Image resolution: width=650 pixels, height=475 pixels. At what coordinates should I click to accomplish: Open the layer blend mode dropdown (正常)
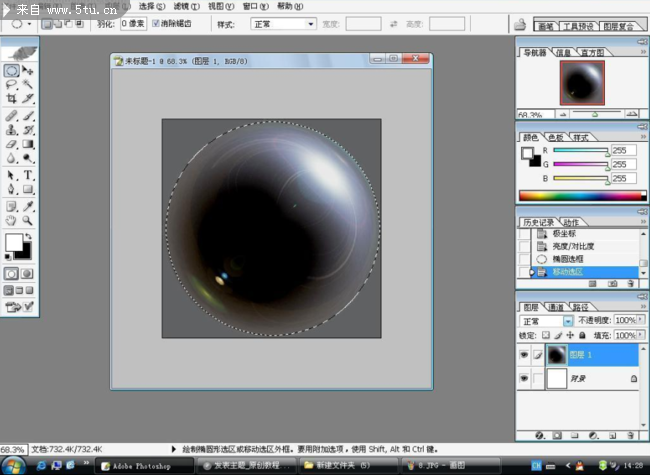pos(546,321)
